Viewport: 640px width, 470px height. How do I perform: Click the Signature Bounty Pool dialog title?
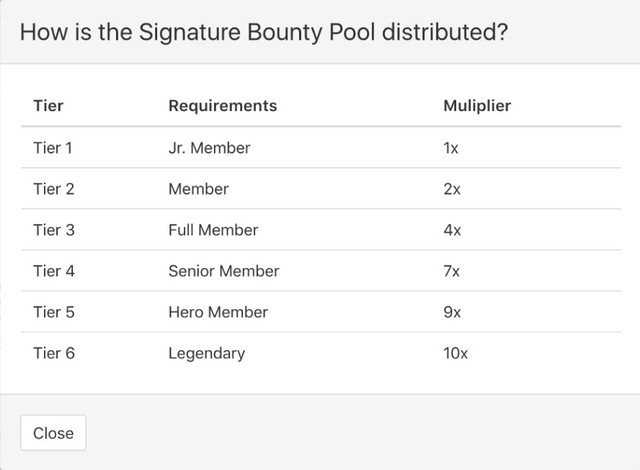[264, 32]
